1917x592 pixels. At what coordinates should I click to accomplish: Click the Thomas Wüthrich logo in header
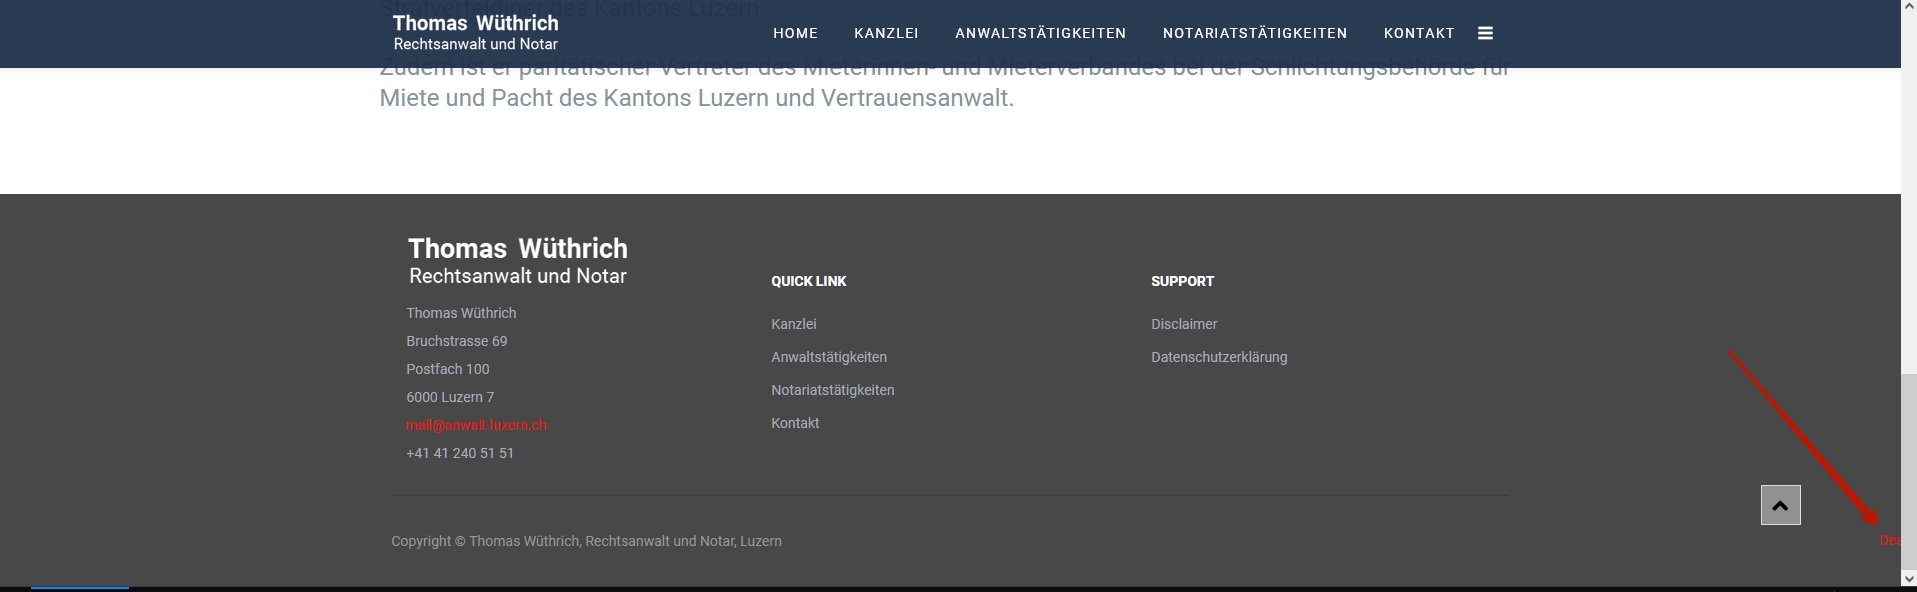[475, 32]
